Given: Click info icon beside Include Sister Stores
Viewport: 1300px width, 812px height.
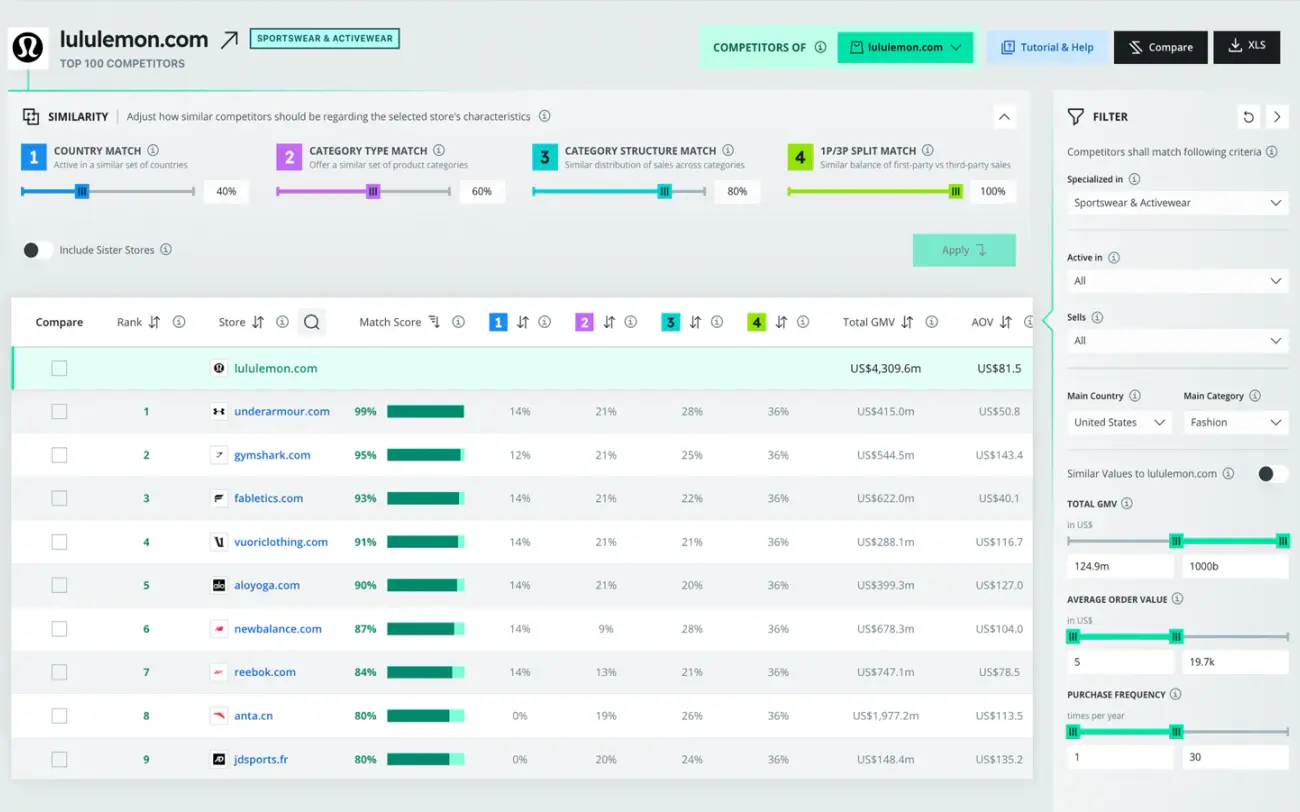Looking at the screenshot, I should 166,249.
